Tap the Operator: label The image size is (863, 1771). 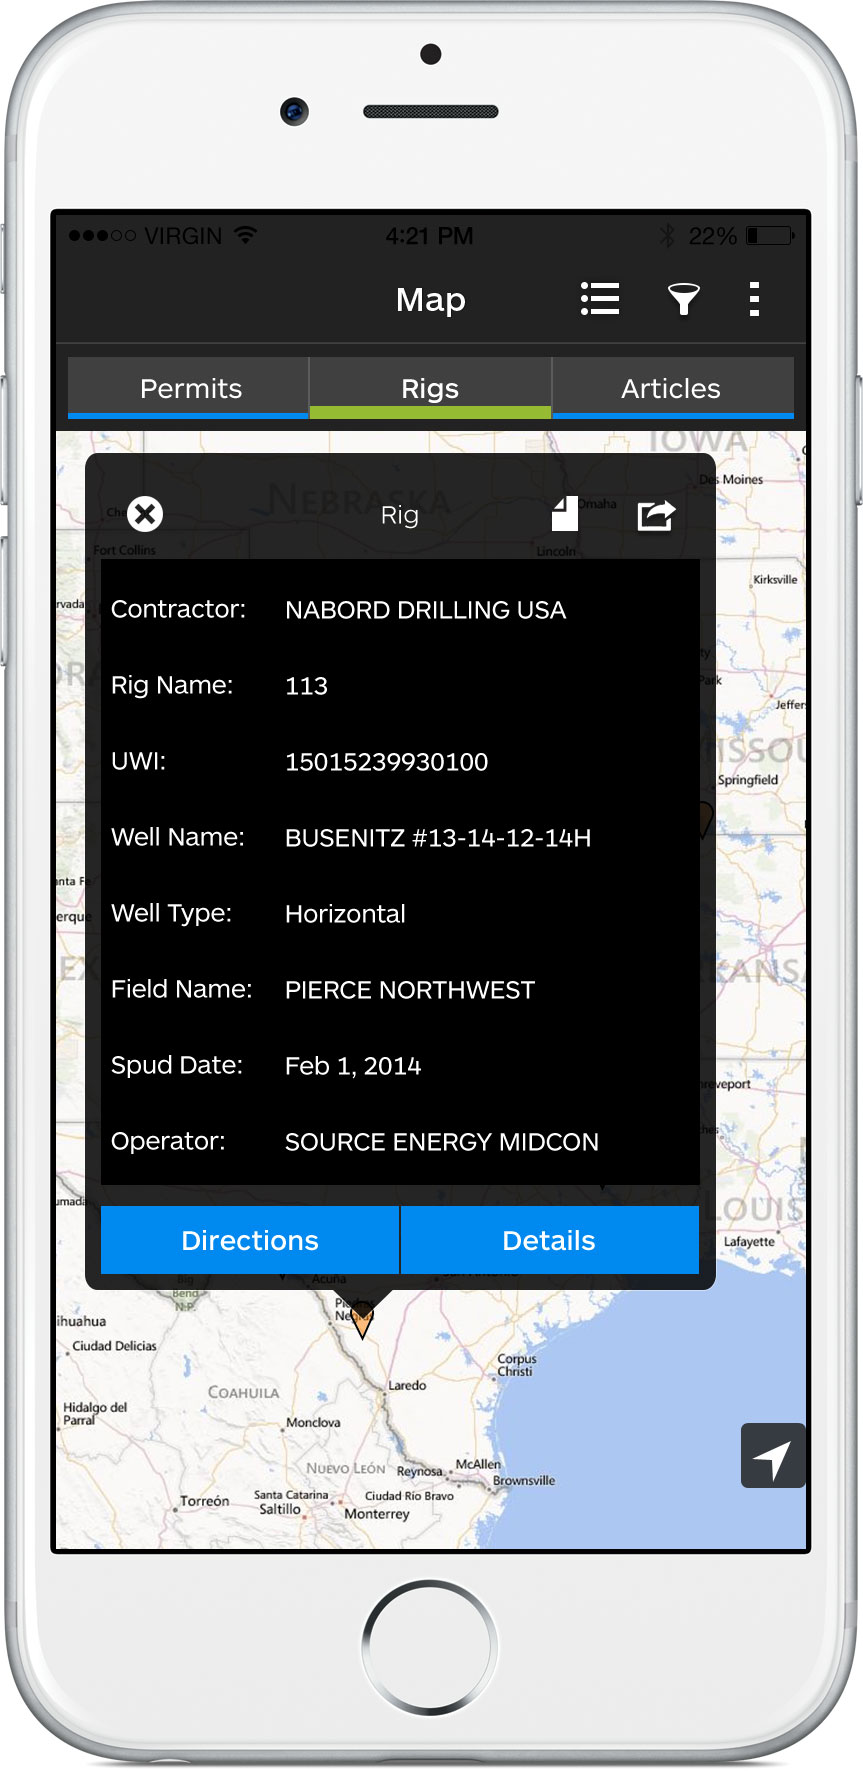pos(168,1141)
